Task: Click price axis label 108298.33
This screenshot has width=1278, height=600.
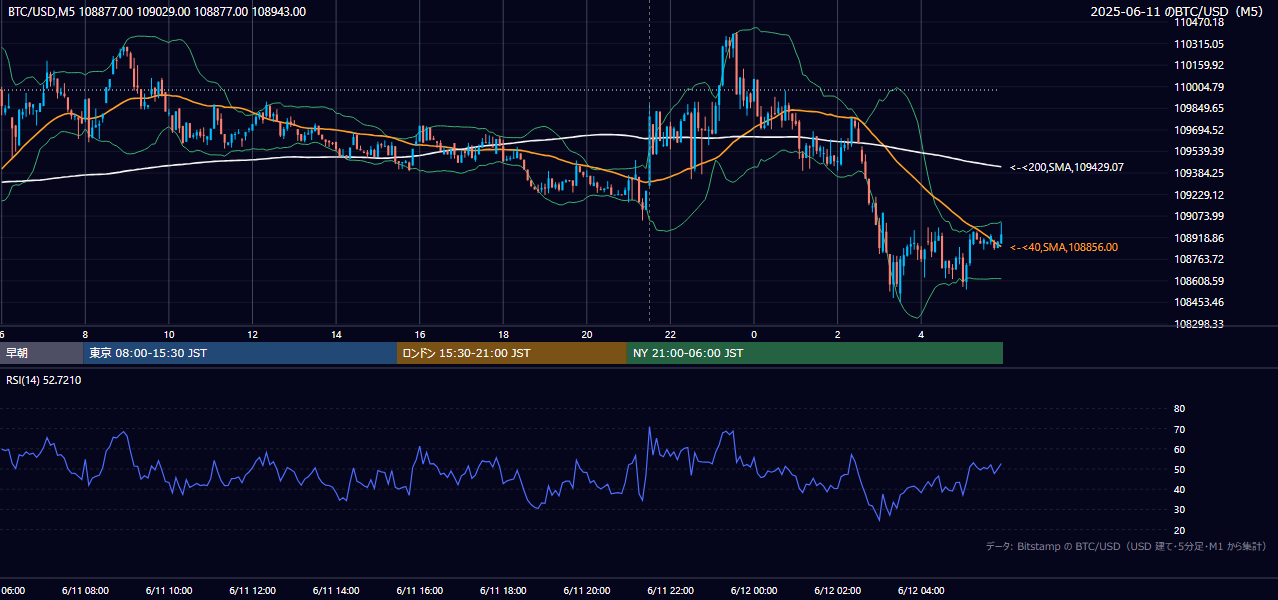Action: tap(1199, 324)
